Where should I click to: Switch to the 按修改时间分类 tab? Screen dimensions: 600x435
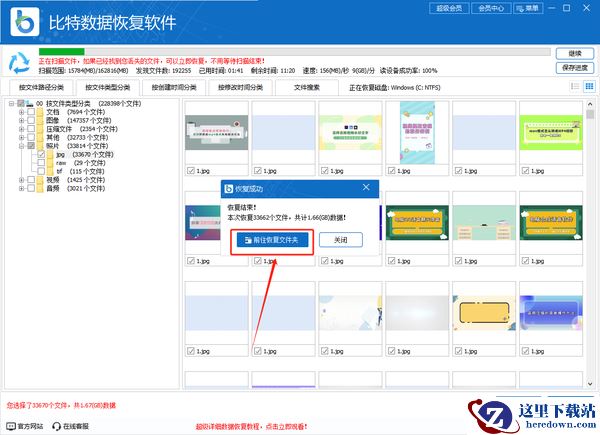point(240,88)
